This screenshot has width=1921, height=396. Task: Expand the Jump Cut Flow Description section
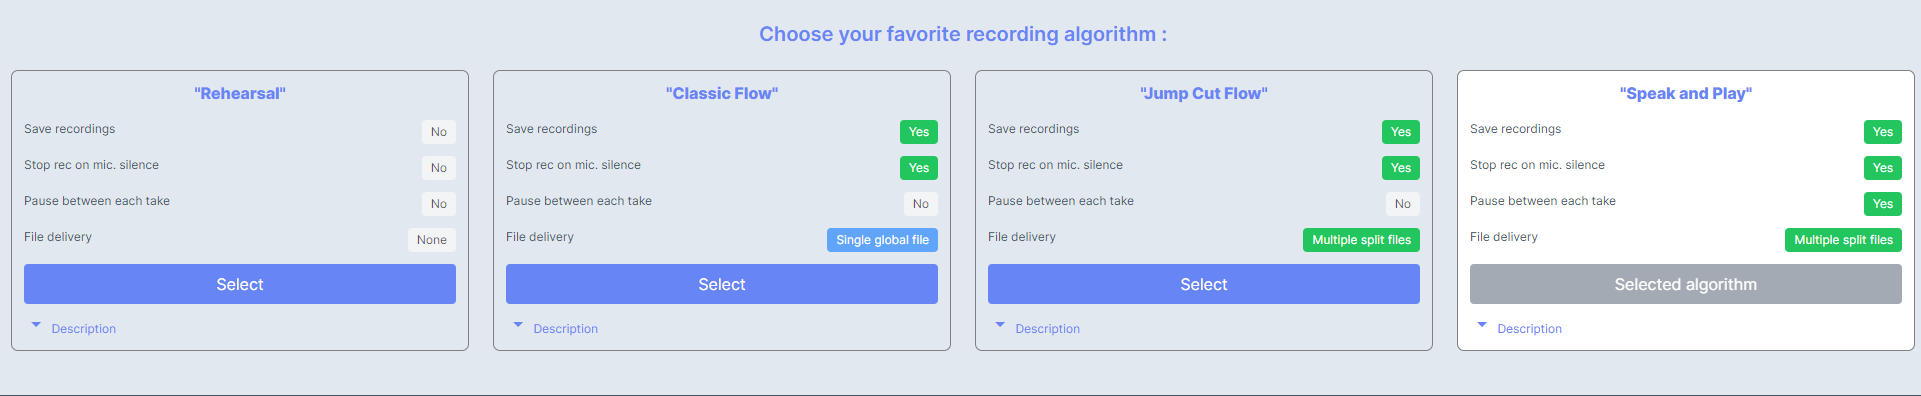tap(1038, 328)
